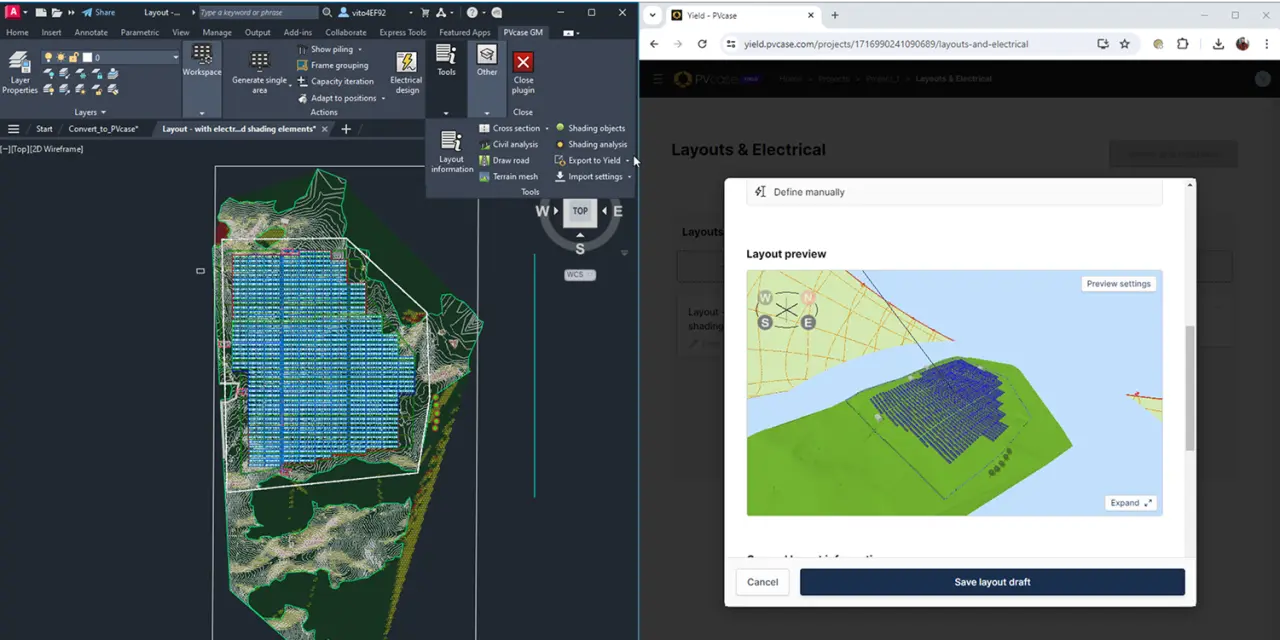Expand the Import settings dropdown
This screenshot has height=640, width=1280.
click(629, 177)
